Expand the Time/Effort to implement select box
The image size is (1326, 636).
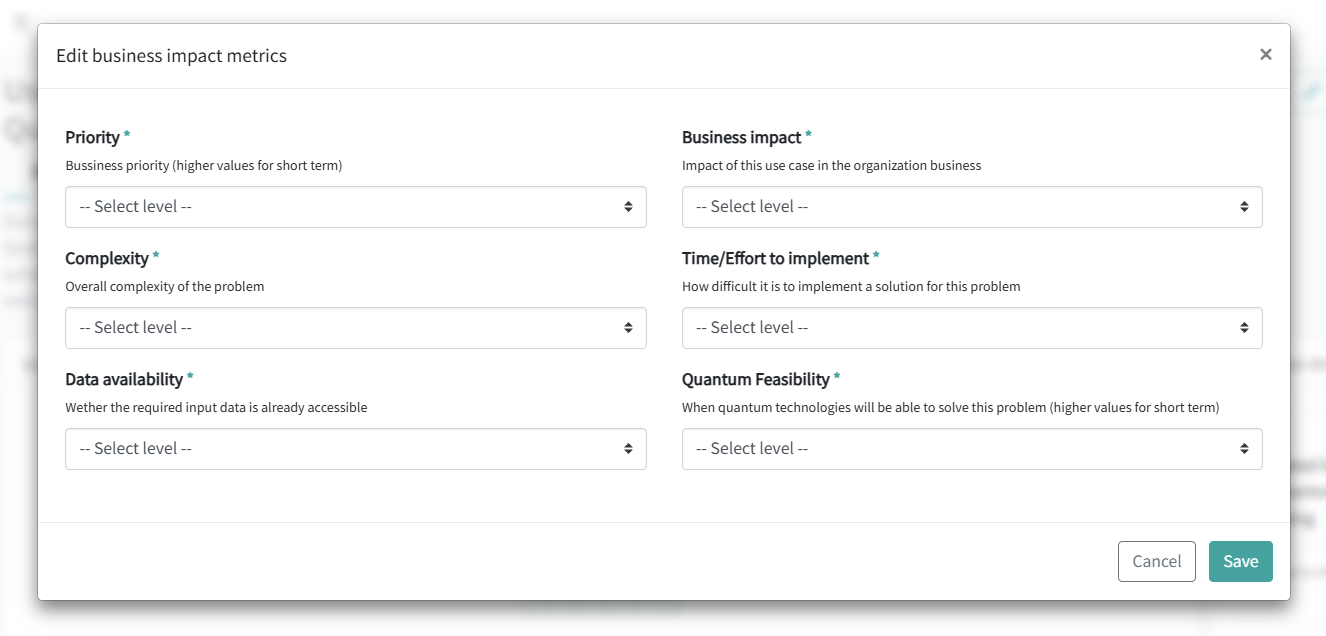click(x=971, y=328)
